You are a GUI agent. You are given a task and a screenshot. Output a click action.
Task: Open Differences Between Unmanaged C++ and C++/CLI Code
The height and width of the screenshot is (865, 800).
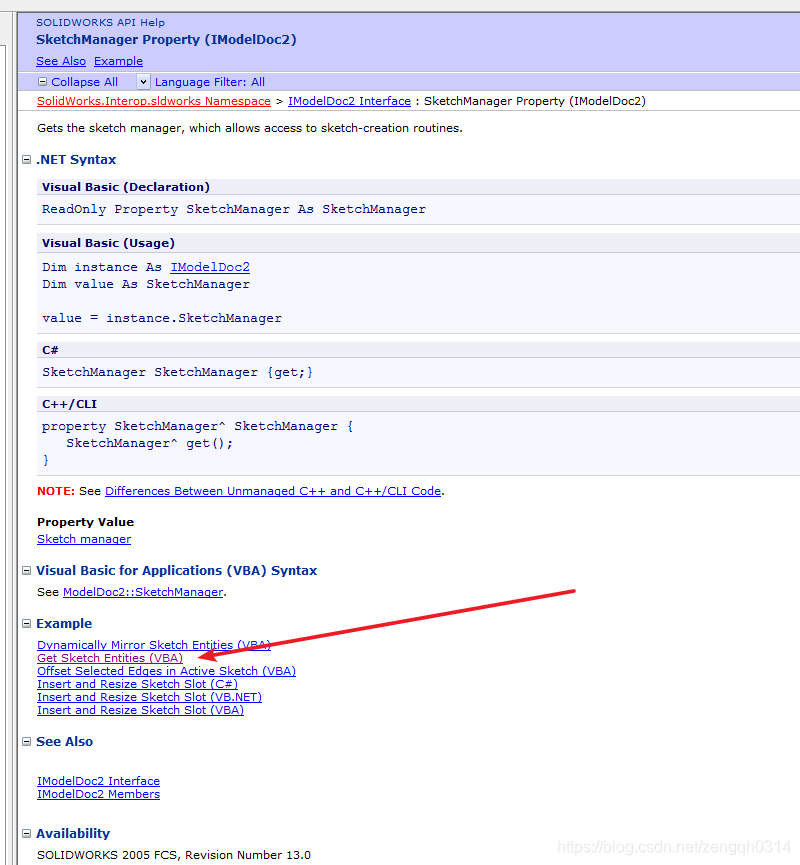pos(273,491)
